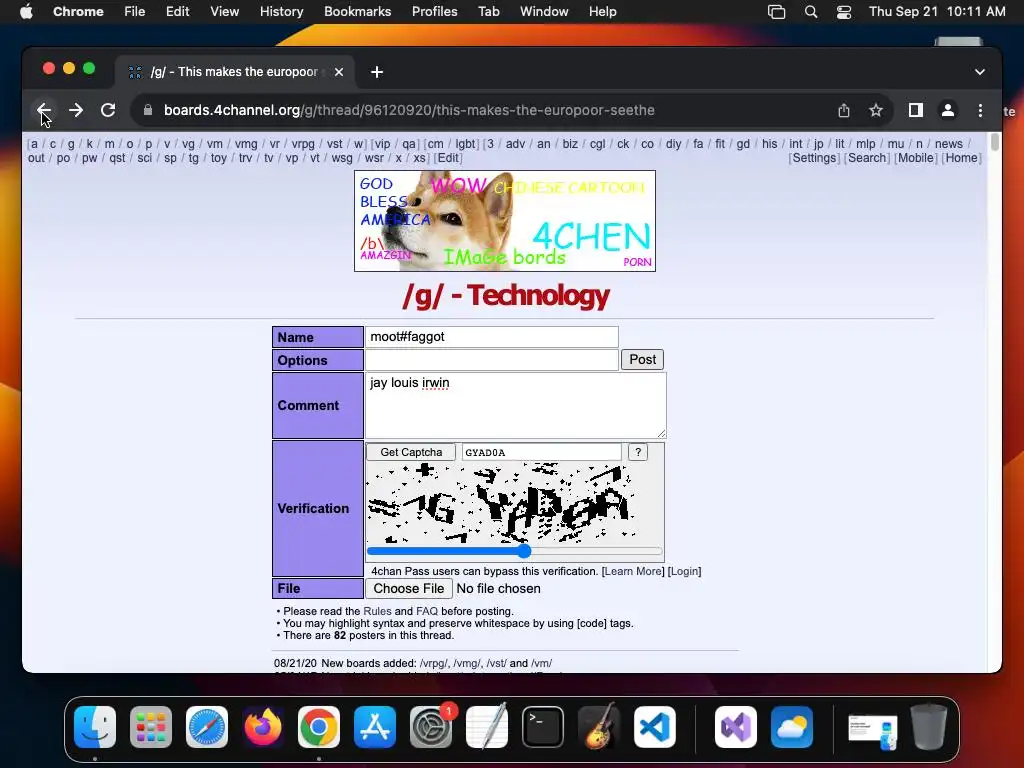Open the Edit menu

point(177,12)
